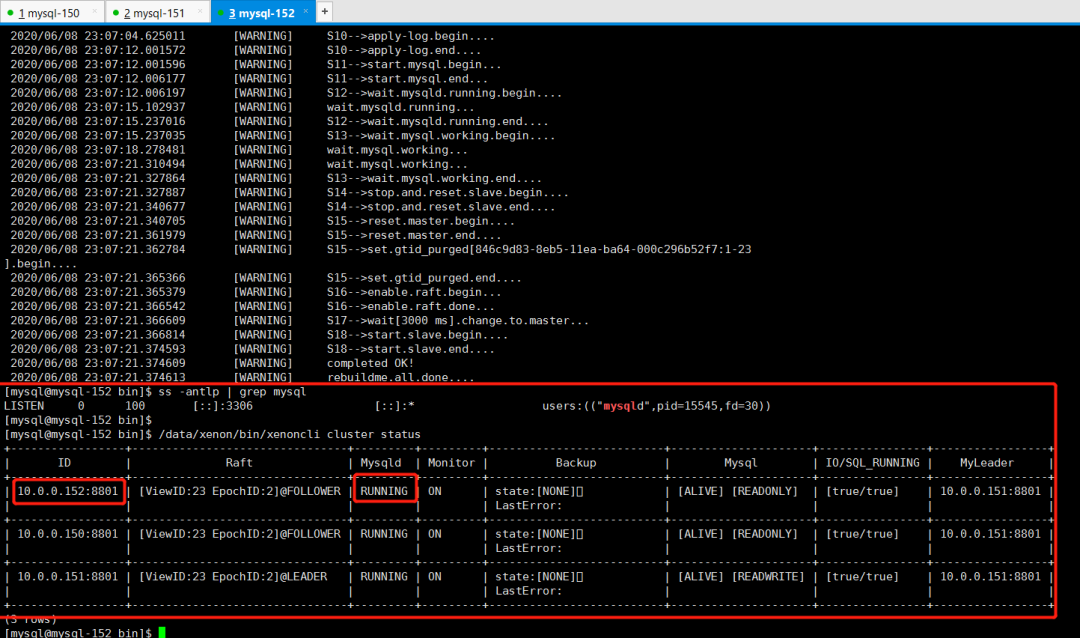Click the 'LISTEN' socket state text

click(x=24, y=406)
